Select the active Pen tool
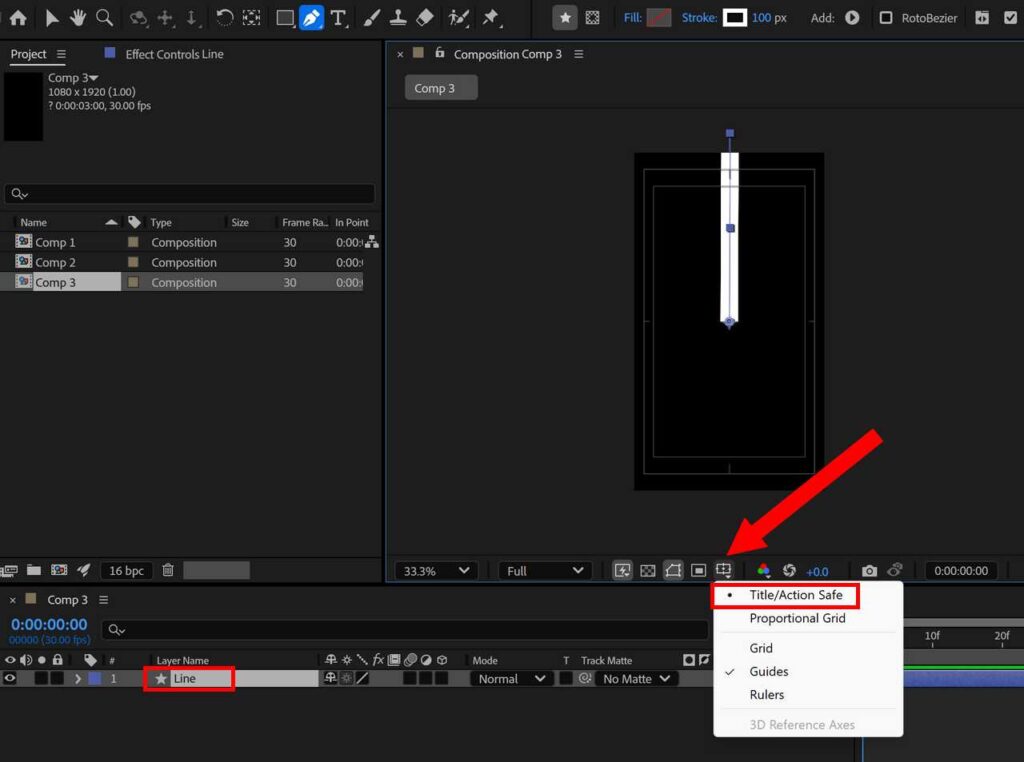The height and width of the screenshot is (762, 1024). click(312, 18)
